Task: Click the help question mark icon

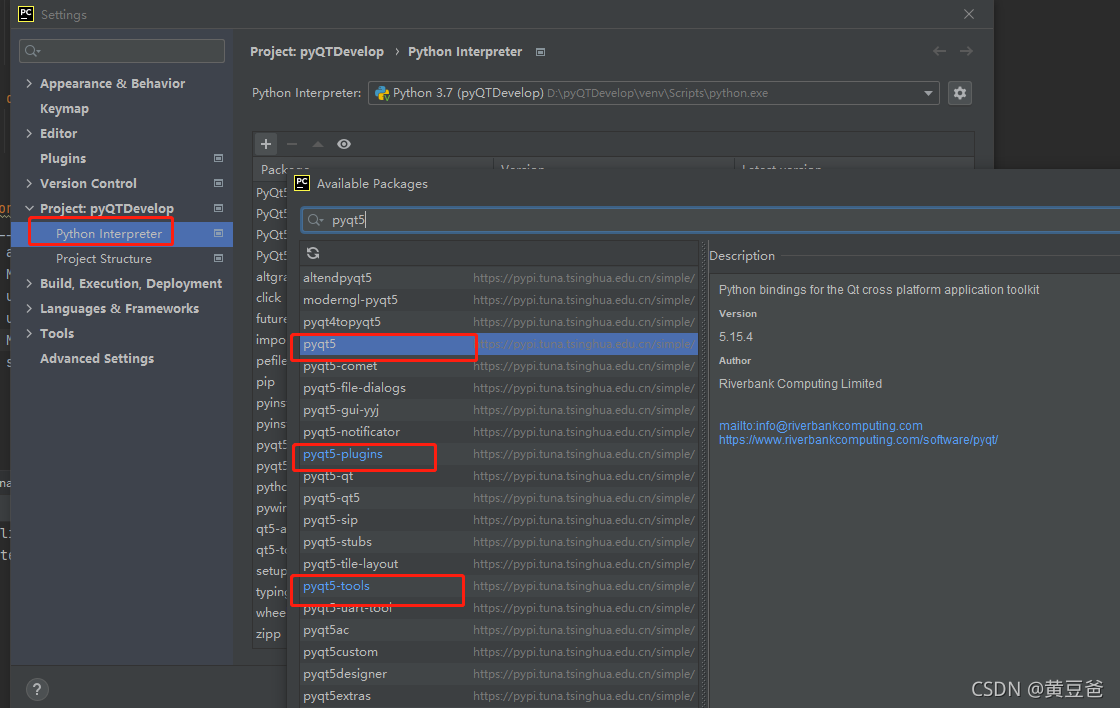Action: pos(36,689)
